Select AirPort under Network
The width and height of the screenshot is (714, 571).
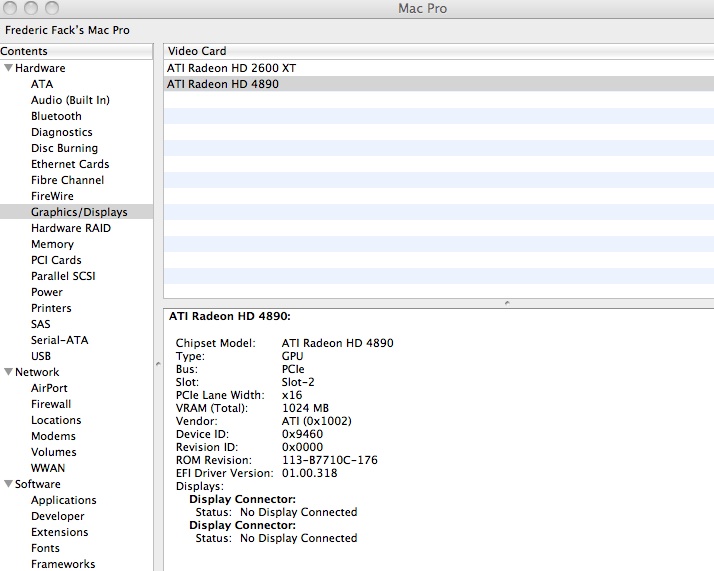[49, 388]
